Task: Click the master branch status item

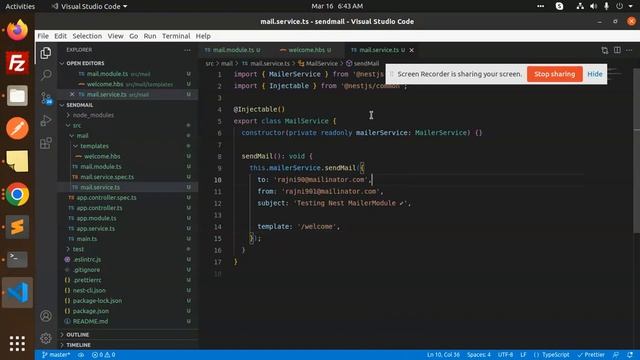Action: [56, 355]
